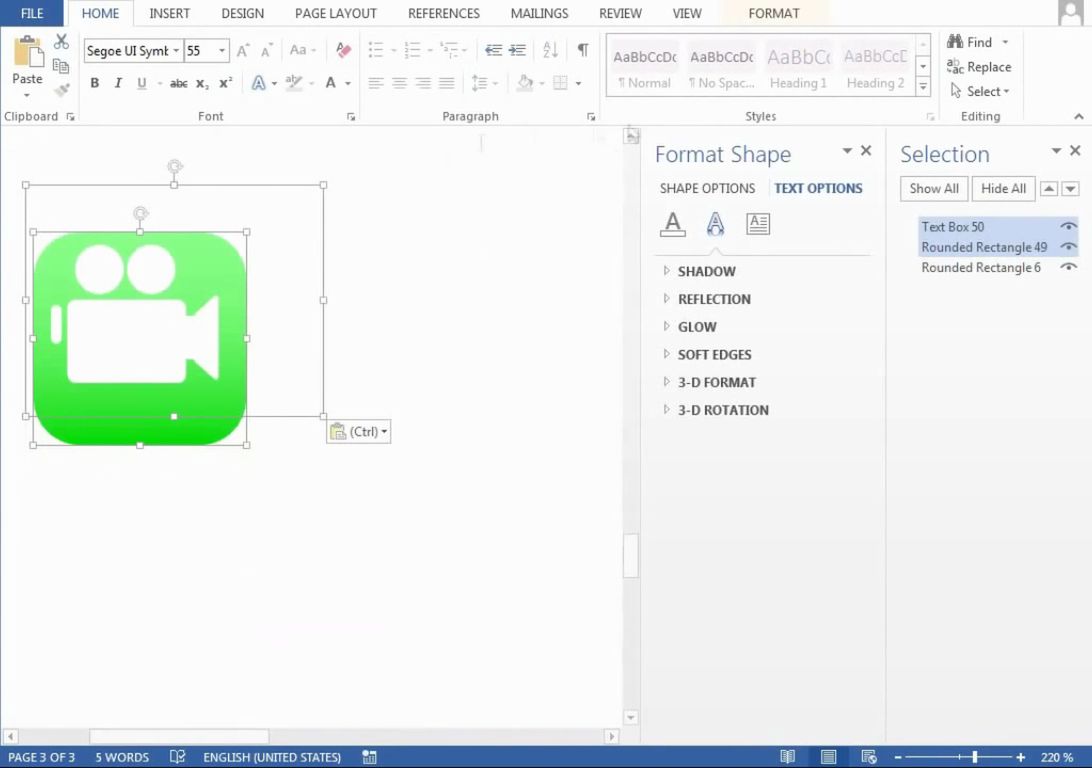Click Replace in Editing group
Image resolution: width=1092 pixels, height=768 pixels.
(978, 67)
